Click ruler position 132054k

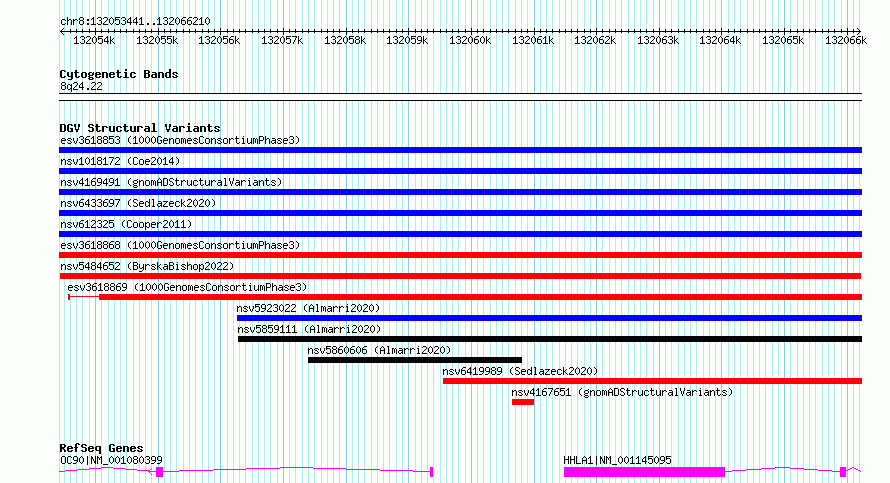(94, 40)
